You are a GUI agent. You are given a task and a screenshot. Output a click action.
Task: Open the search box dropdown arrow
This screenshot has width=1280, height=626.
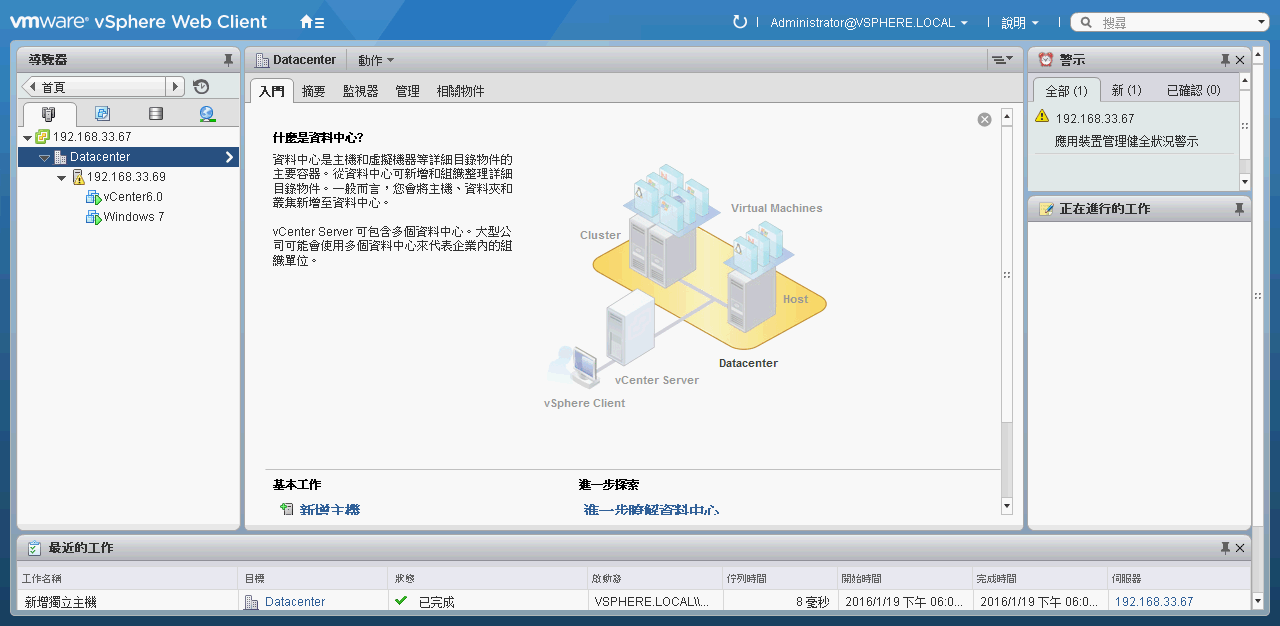pyautogui.click(x=1261, y=22)
